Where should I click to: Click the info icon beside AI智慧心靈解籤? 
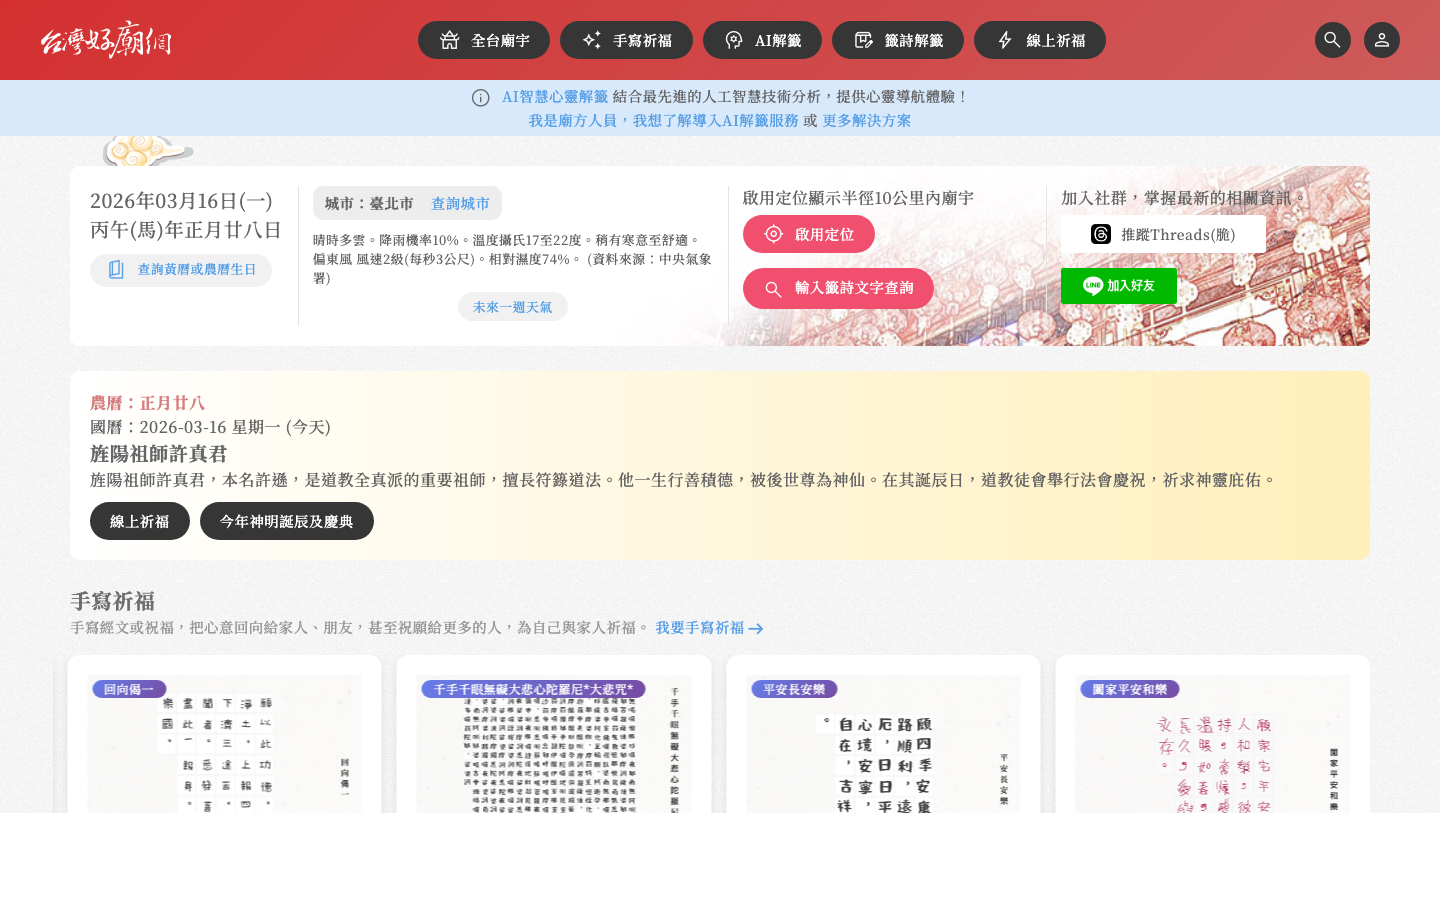coord(481,97)
